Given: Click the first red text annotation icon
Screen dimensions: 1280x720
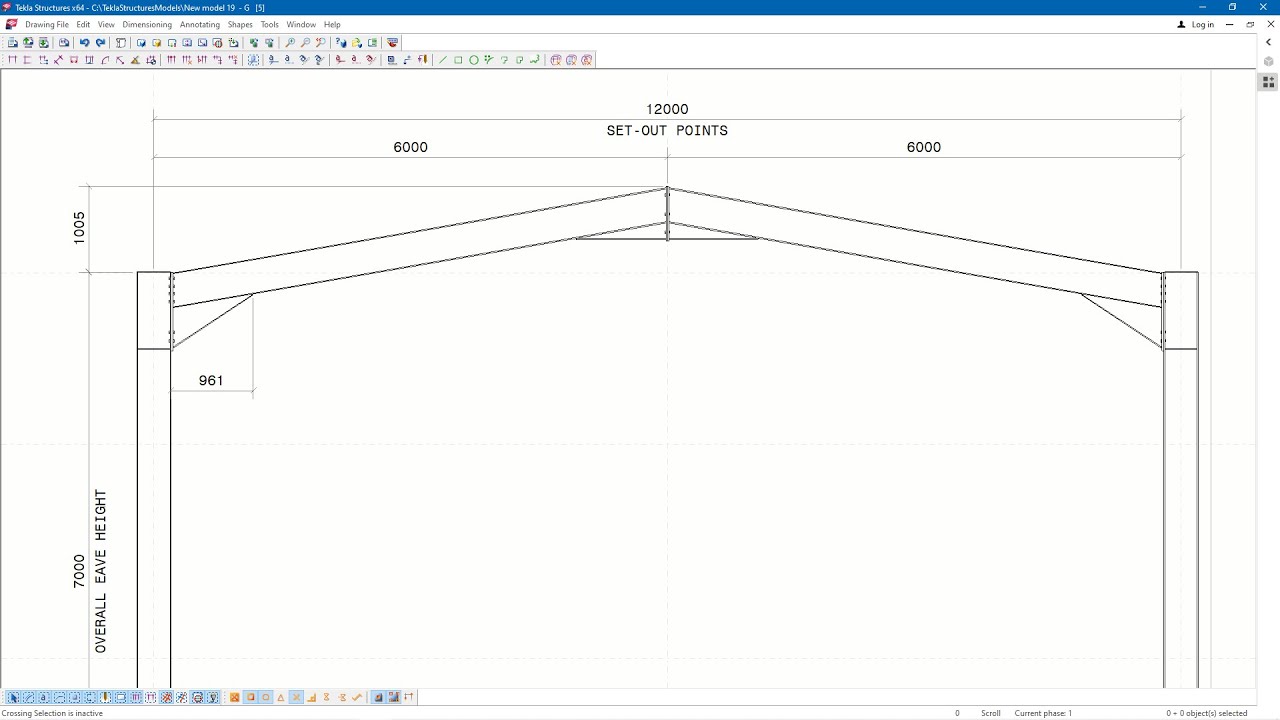Looking at the screenshot, I should point(340,60).
